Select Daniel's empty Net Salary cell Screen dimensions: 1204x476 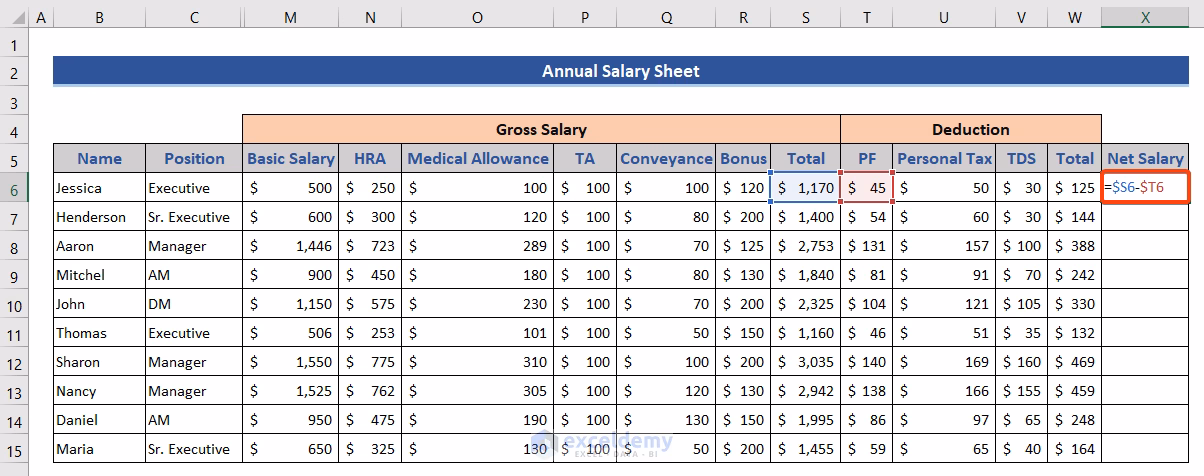click(1145, 420)
